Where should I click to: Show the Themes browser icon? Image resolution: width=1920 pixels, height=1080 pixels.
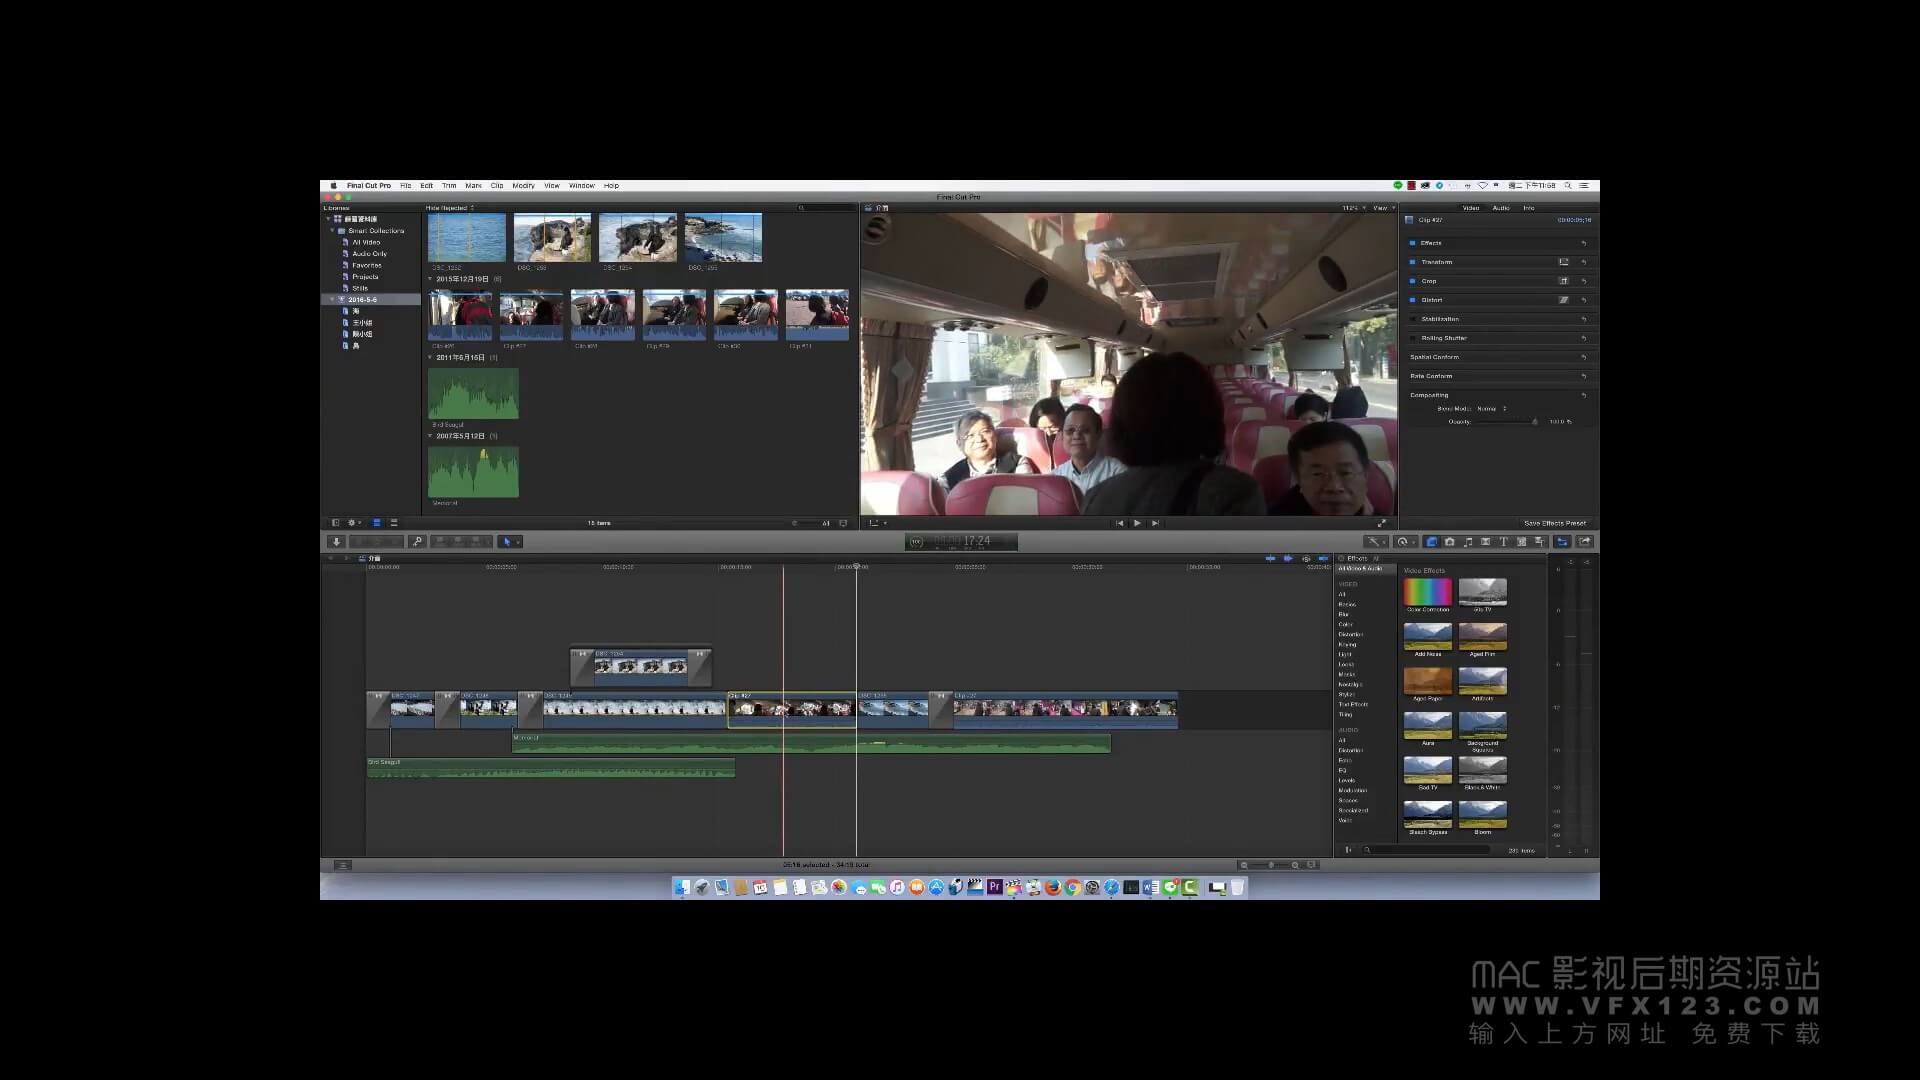[1539, 541]
